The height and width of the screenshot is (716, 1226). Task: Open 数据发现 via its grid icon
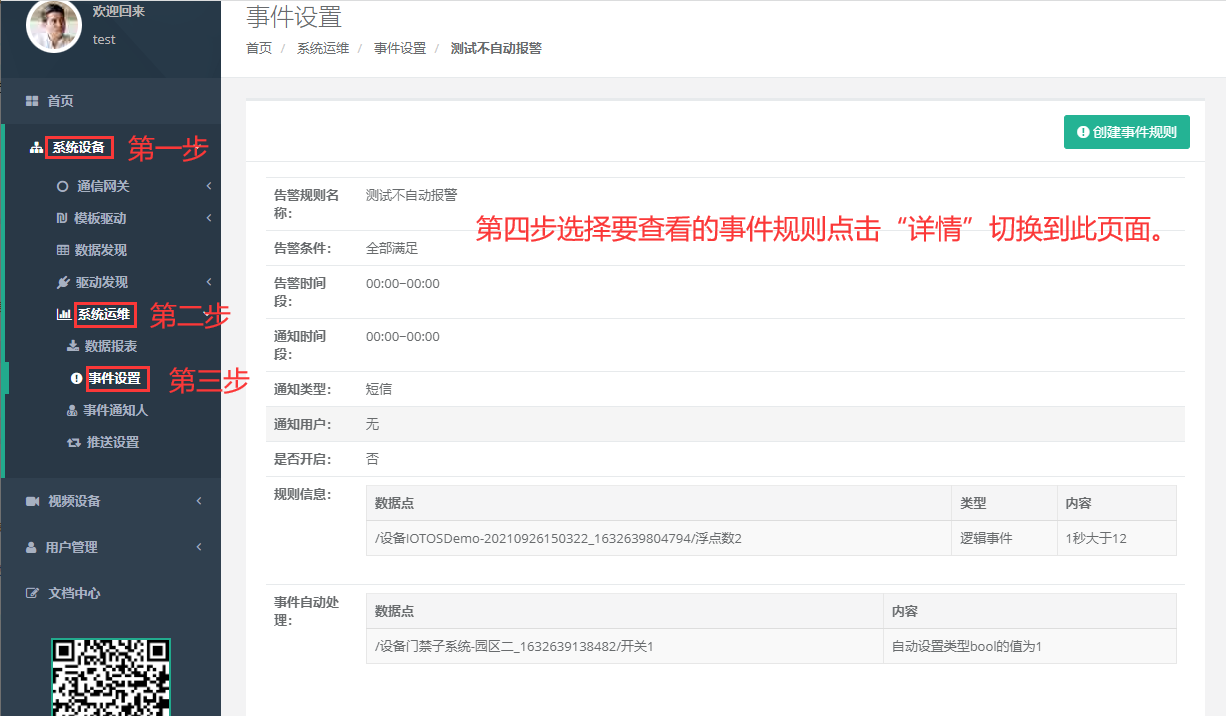(x=62, y=249)
